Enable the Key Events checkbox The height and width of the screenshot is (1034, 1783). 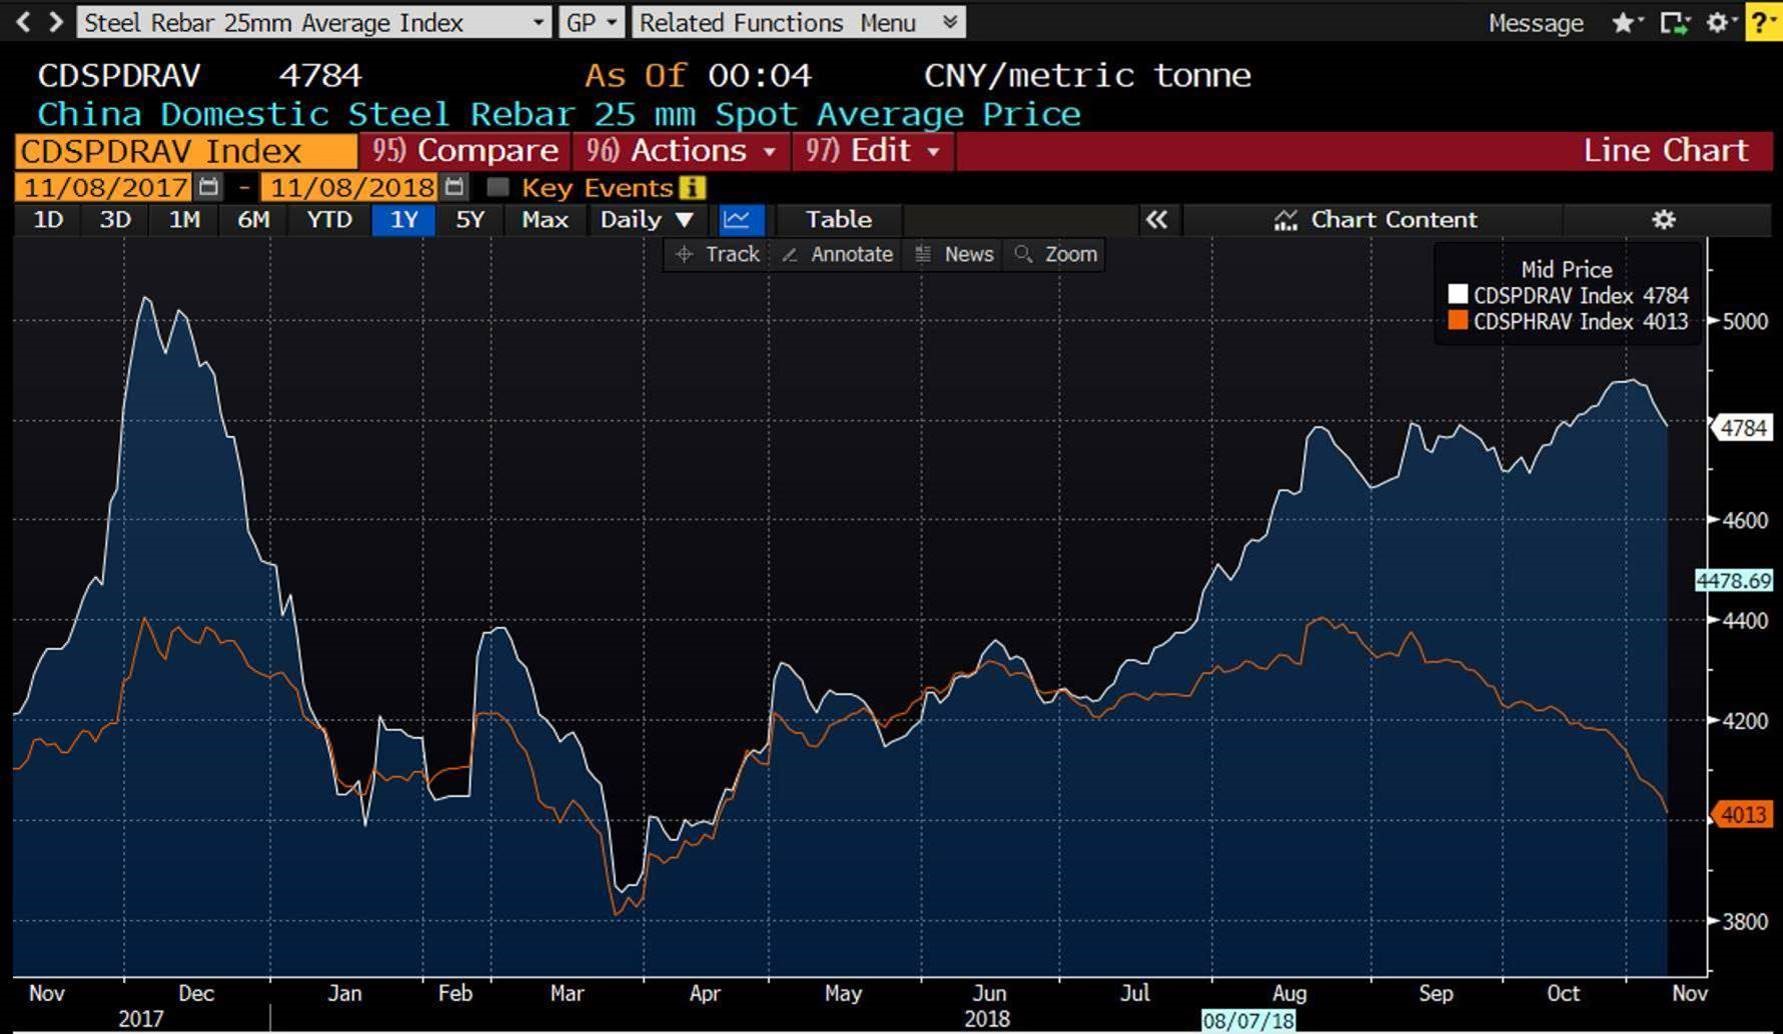(x=497, y=187)
